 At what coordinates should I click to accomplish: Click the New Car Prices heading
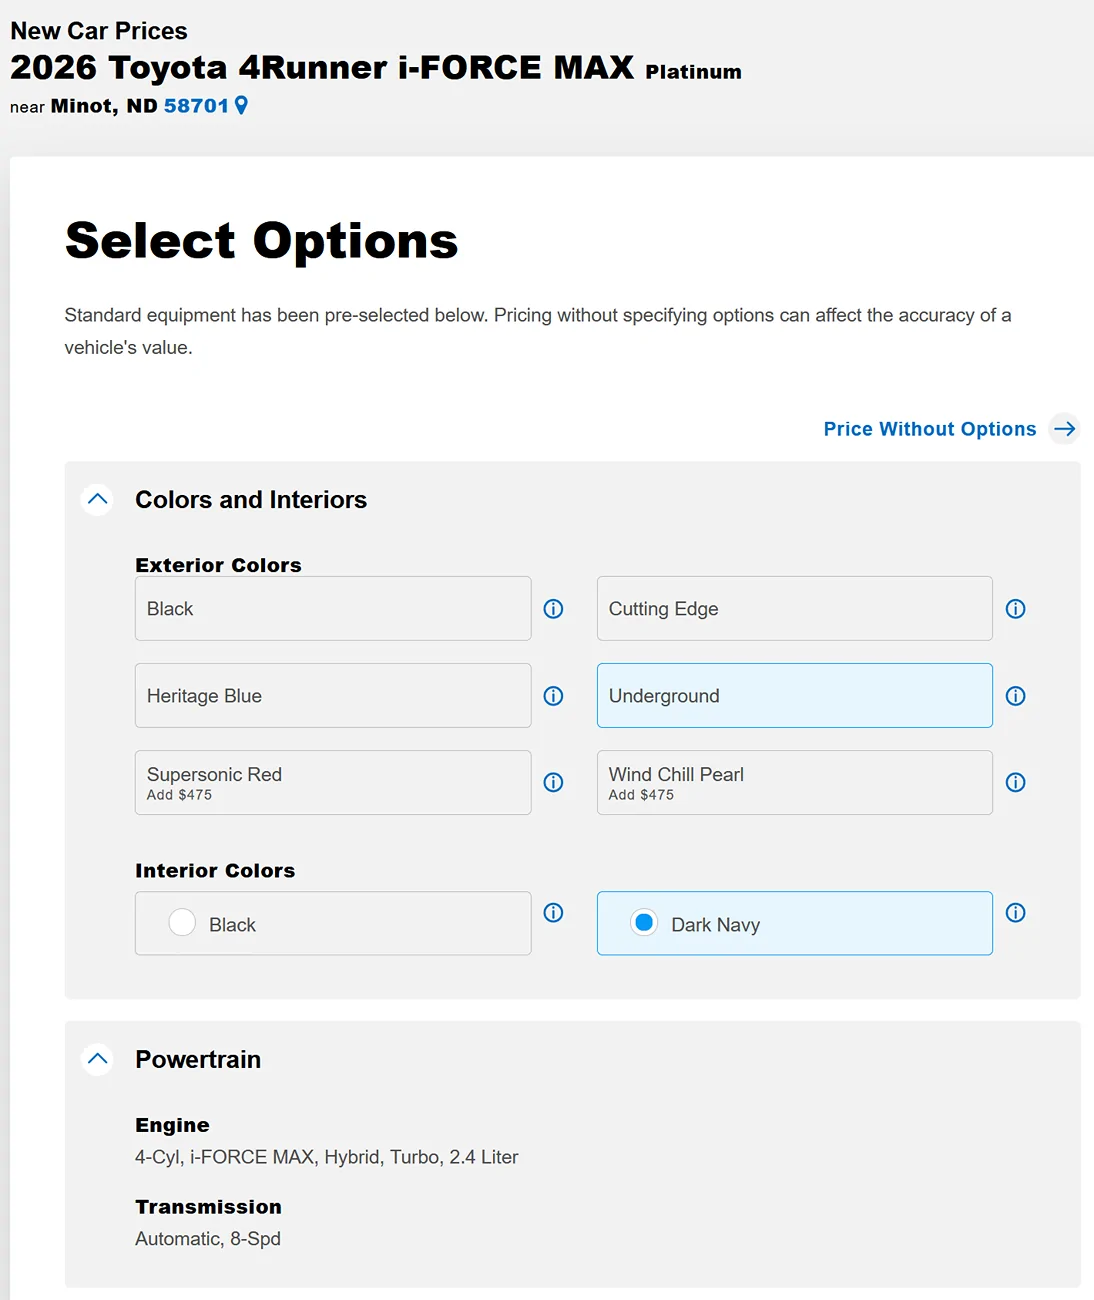coord(99,31)
